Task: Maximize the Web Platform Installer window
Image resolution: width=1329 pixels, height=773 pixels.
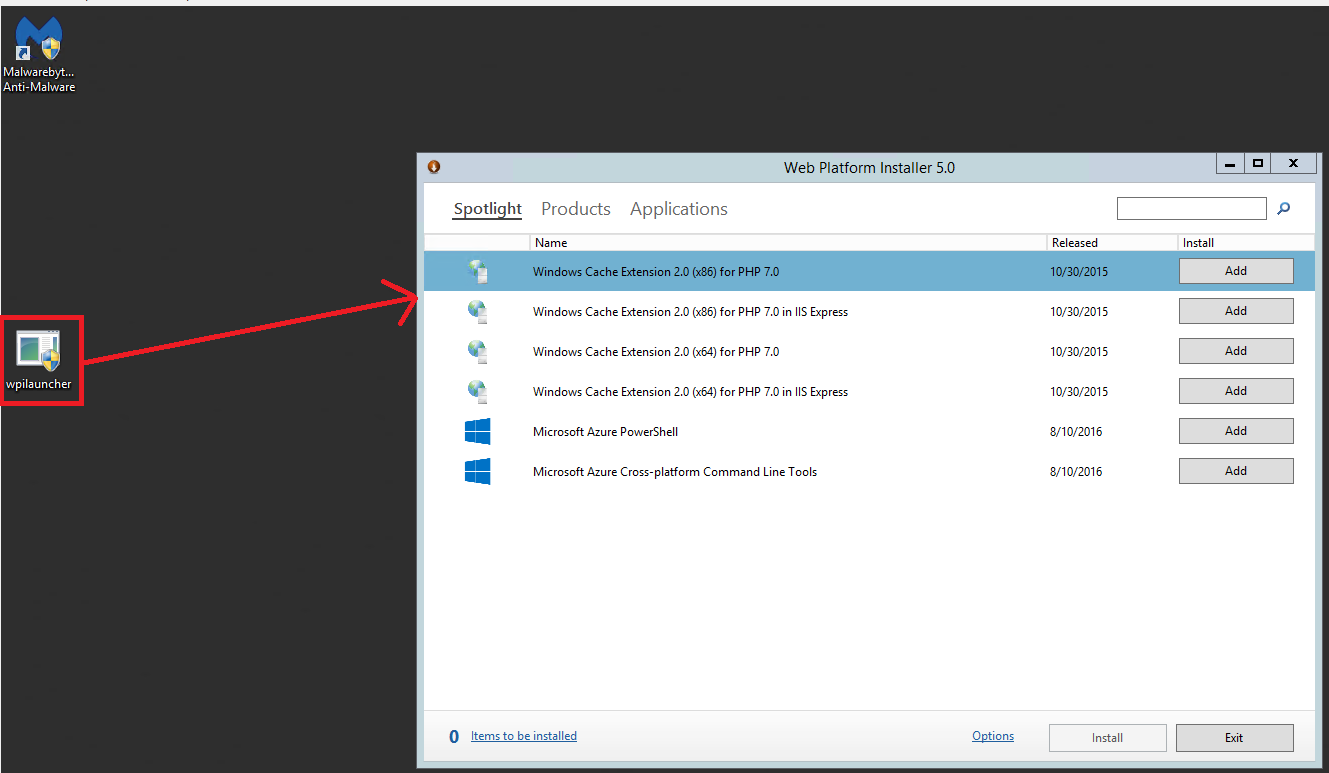Action: (x=1257, y=164)
